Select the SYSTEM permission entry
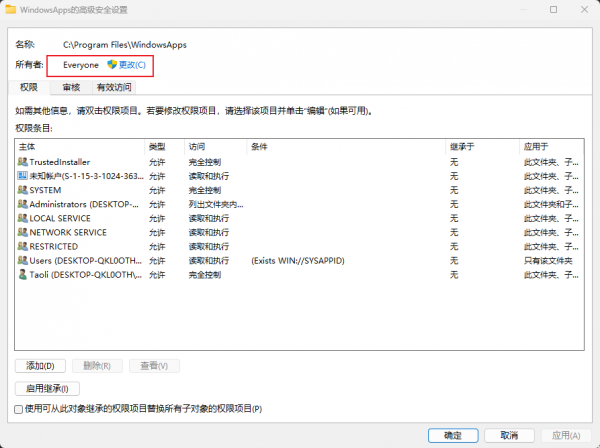Image resolution: width=600 pixels, height=448 pixels. 299,190
